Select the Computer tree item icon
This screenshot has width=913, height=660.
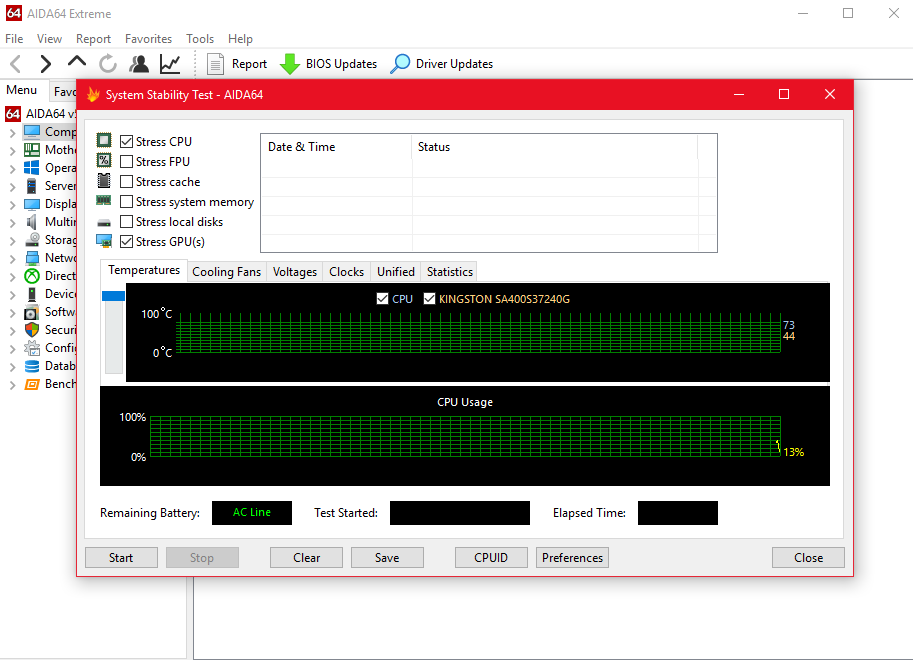(x=32, y=131)
